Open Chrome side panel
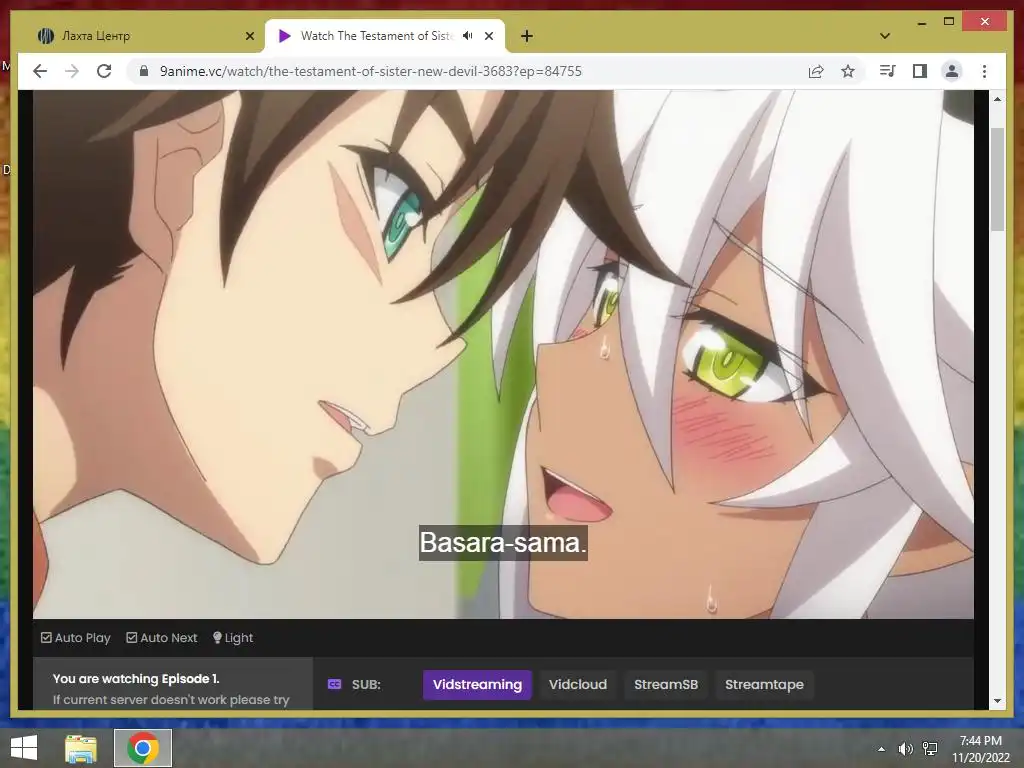Screen dimensions: 1024x768 click(920, 71)
